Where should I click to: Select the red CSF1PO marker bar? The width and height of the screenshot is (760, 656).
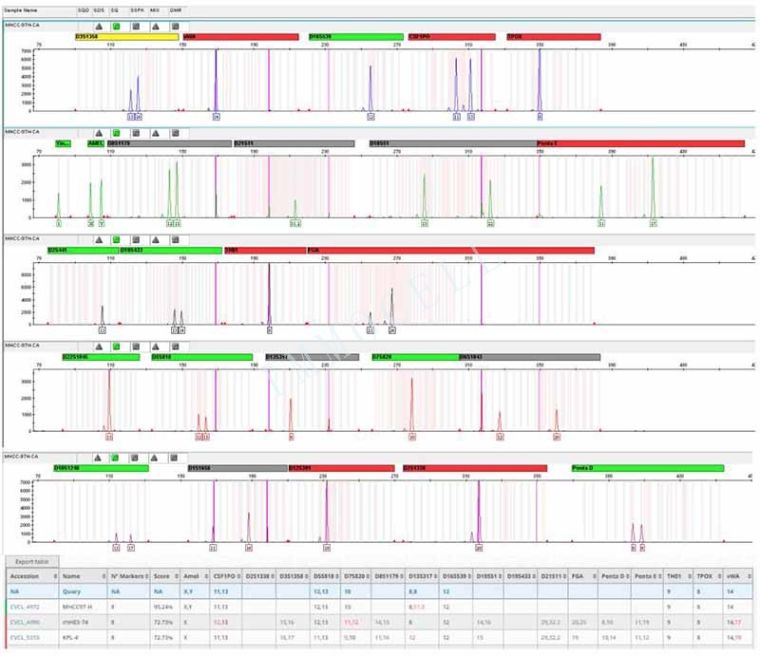click(x=451, y=37)
